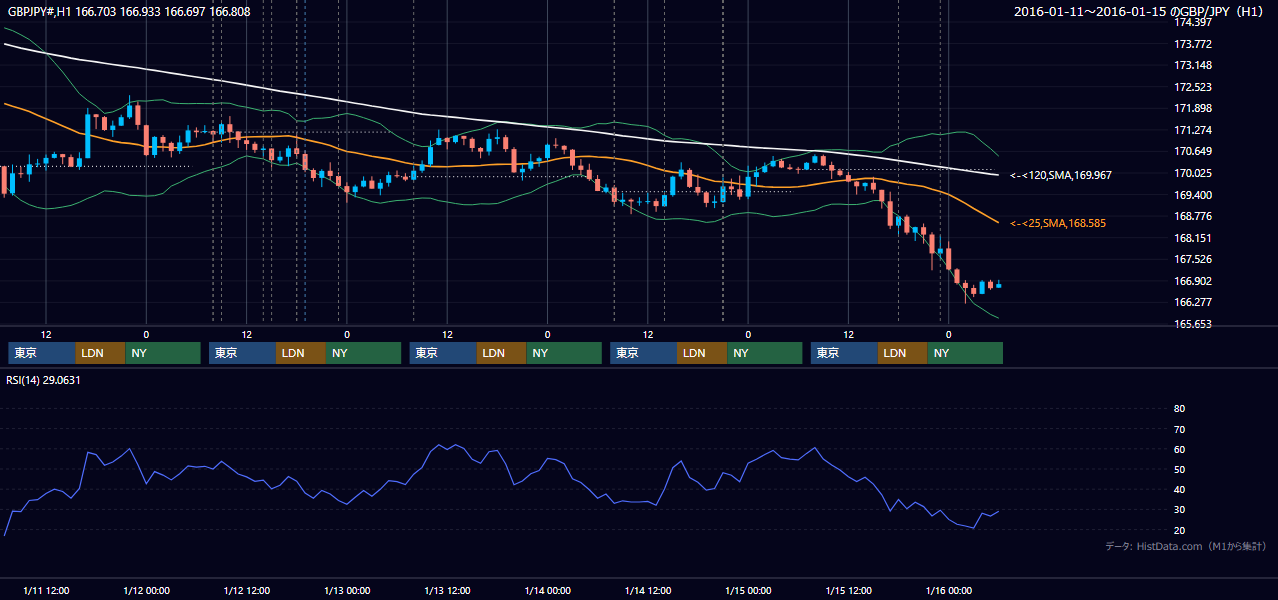Select the LDN session box for 1/12
1278x600 pixels.
(x=302, y=353)
